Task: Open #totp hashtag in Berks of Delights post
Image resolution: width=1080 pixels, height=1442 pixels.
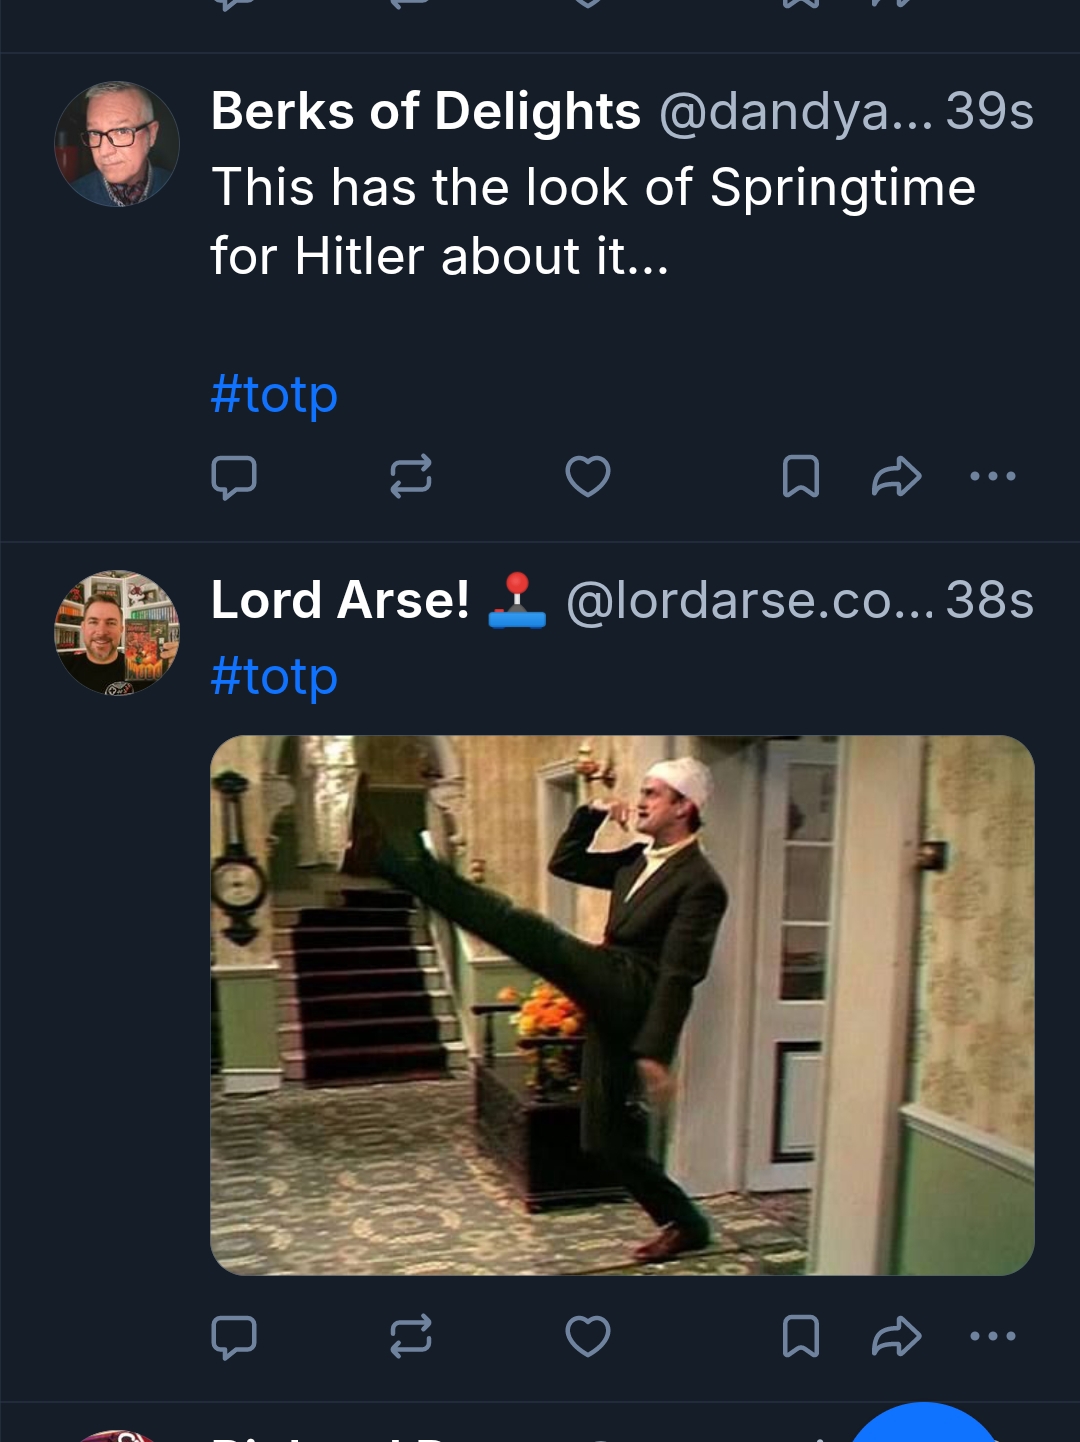Action: (274, 395)
